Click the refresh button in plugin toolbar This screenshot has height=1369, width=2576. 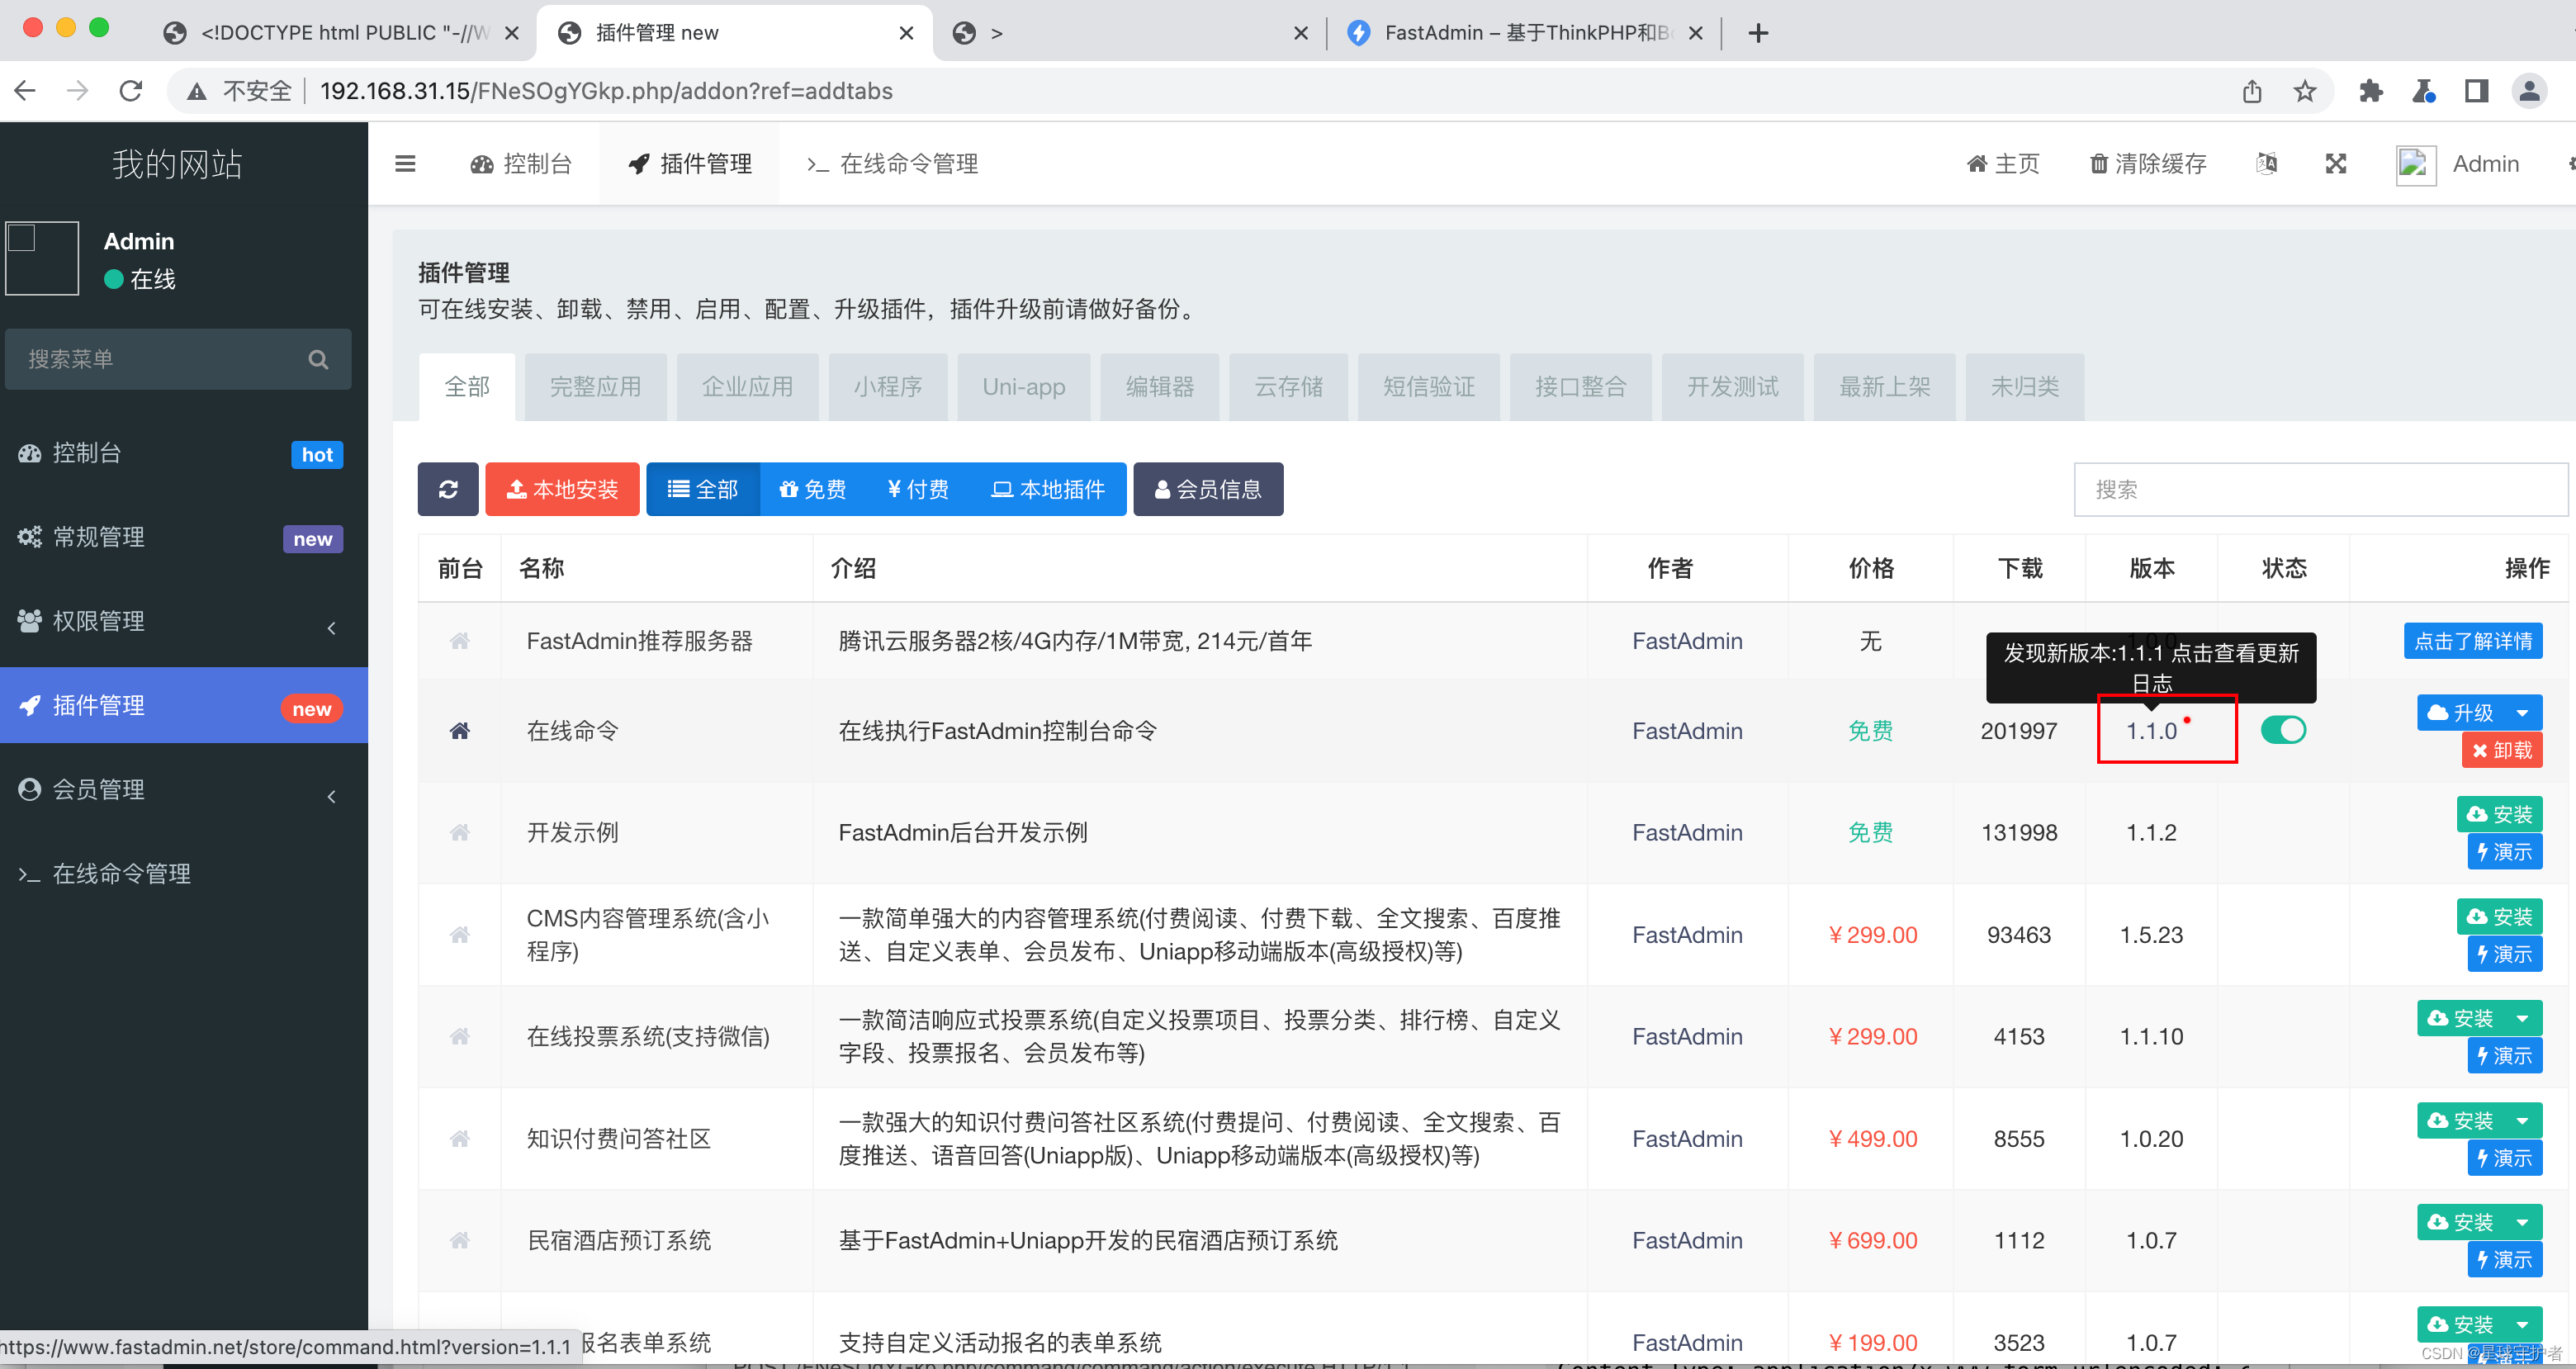pyautogui.click(x=448, y=489)
